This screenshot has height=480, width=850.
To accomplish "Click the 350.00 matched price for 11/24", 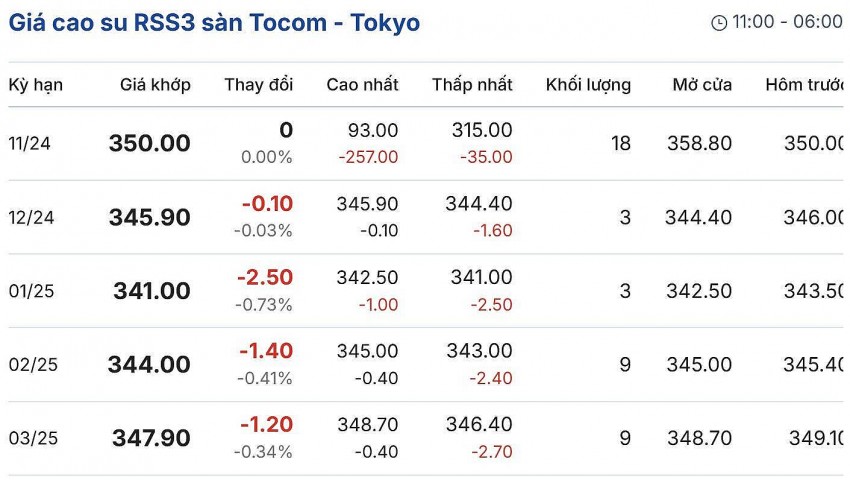I will point(150,144).
